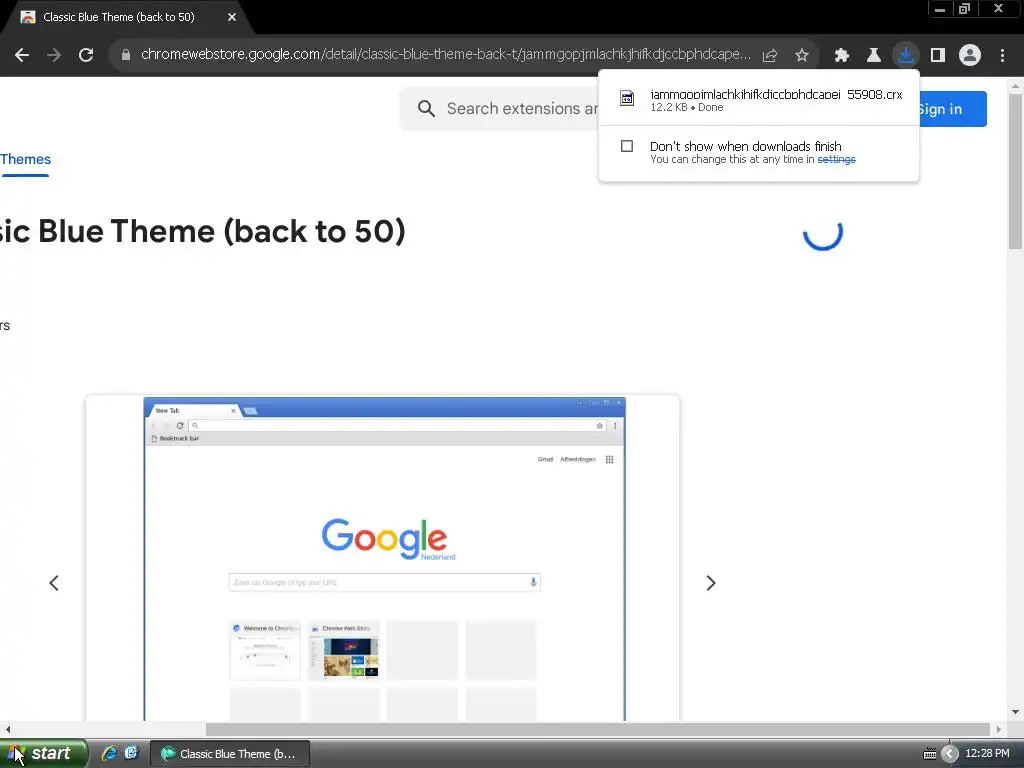
Task: Open download settings link
Action: click(836, 159)
